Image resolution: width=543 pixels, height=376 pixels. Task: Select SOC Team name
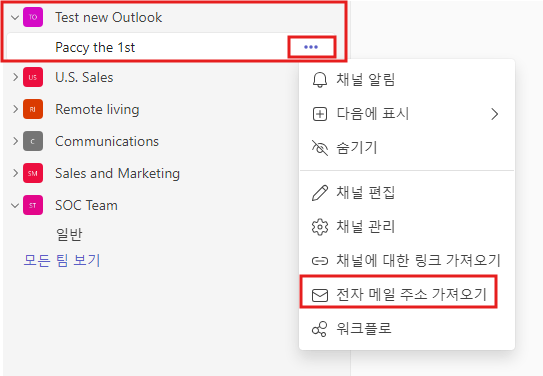pyautogui.click(x=86, y=205)
